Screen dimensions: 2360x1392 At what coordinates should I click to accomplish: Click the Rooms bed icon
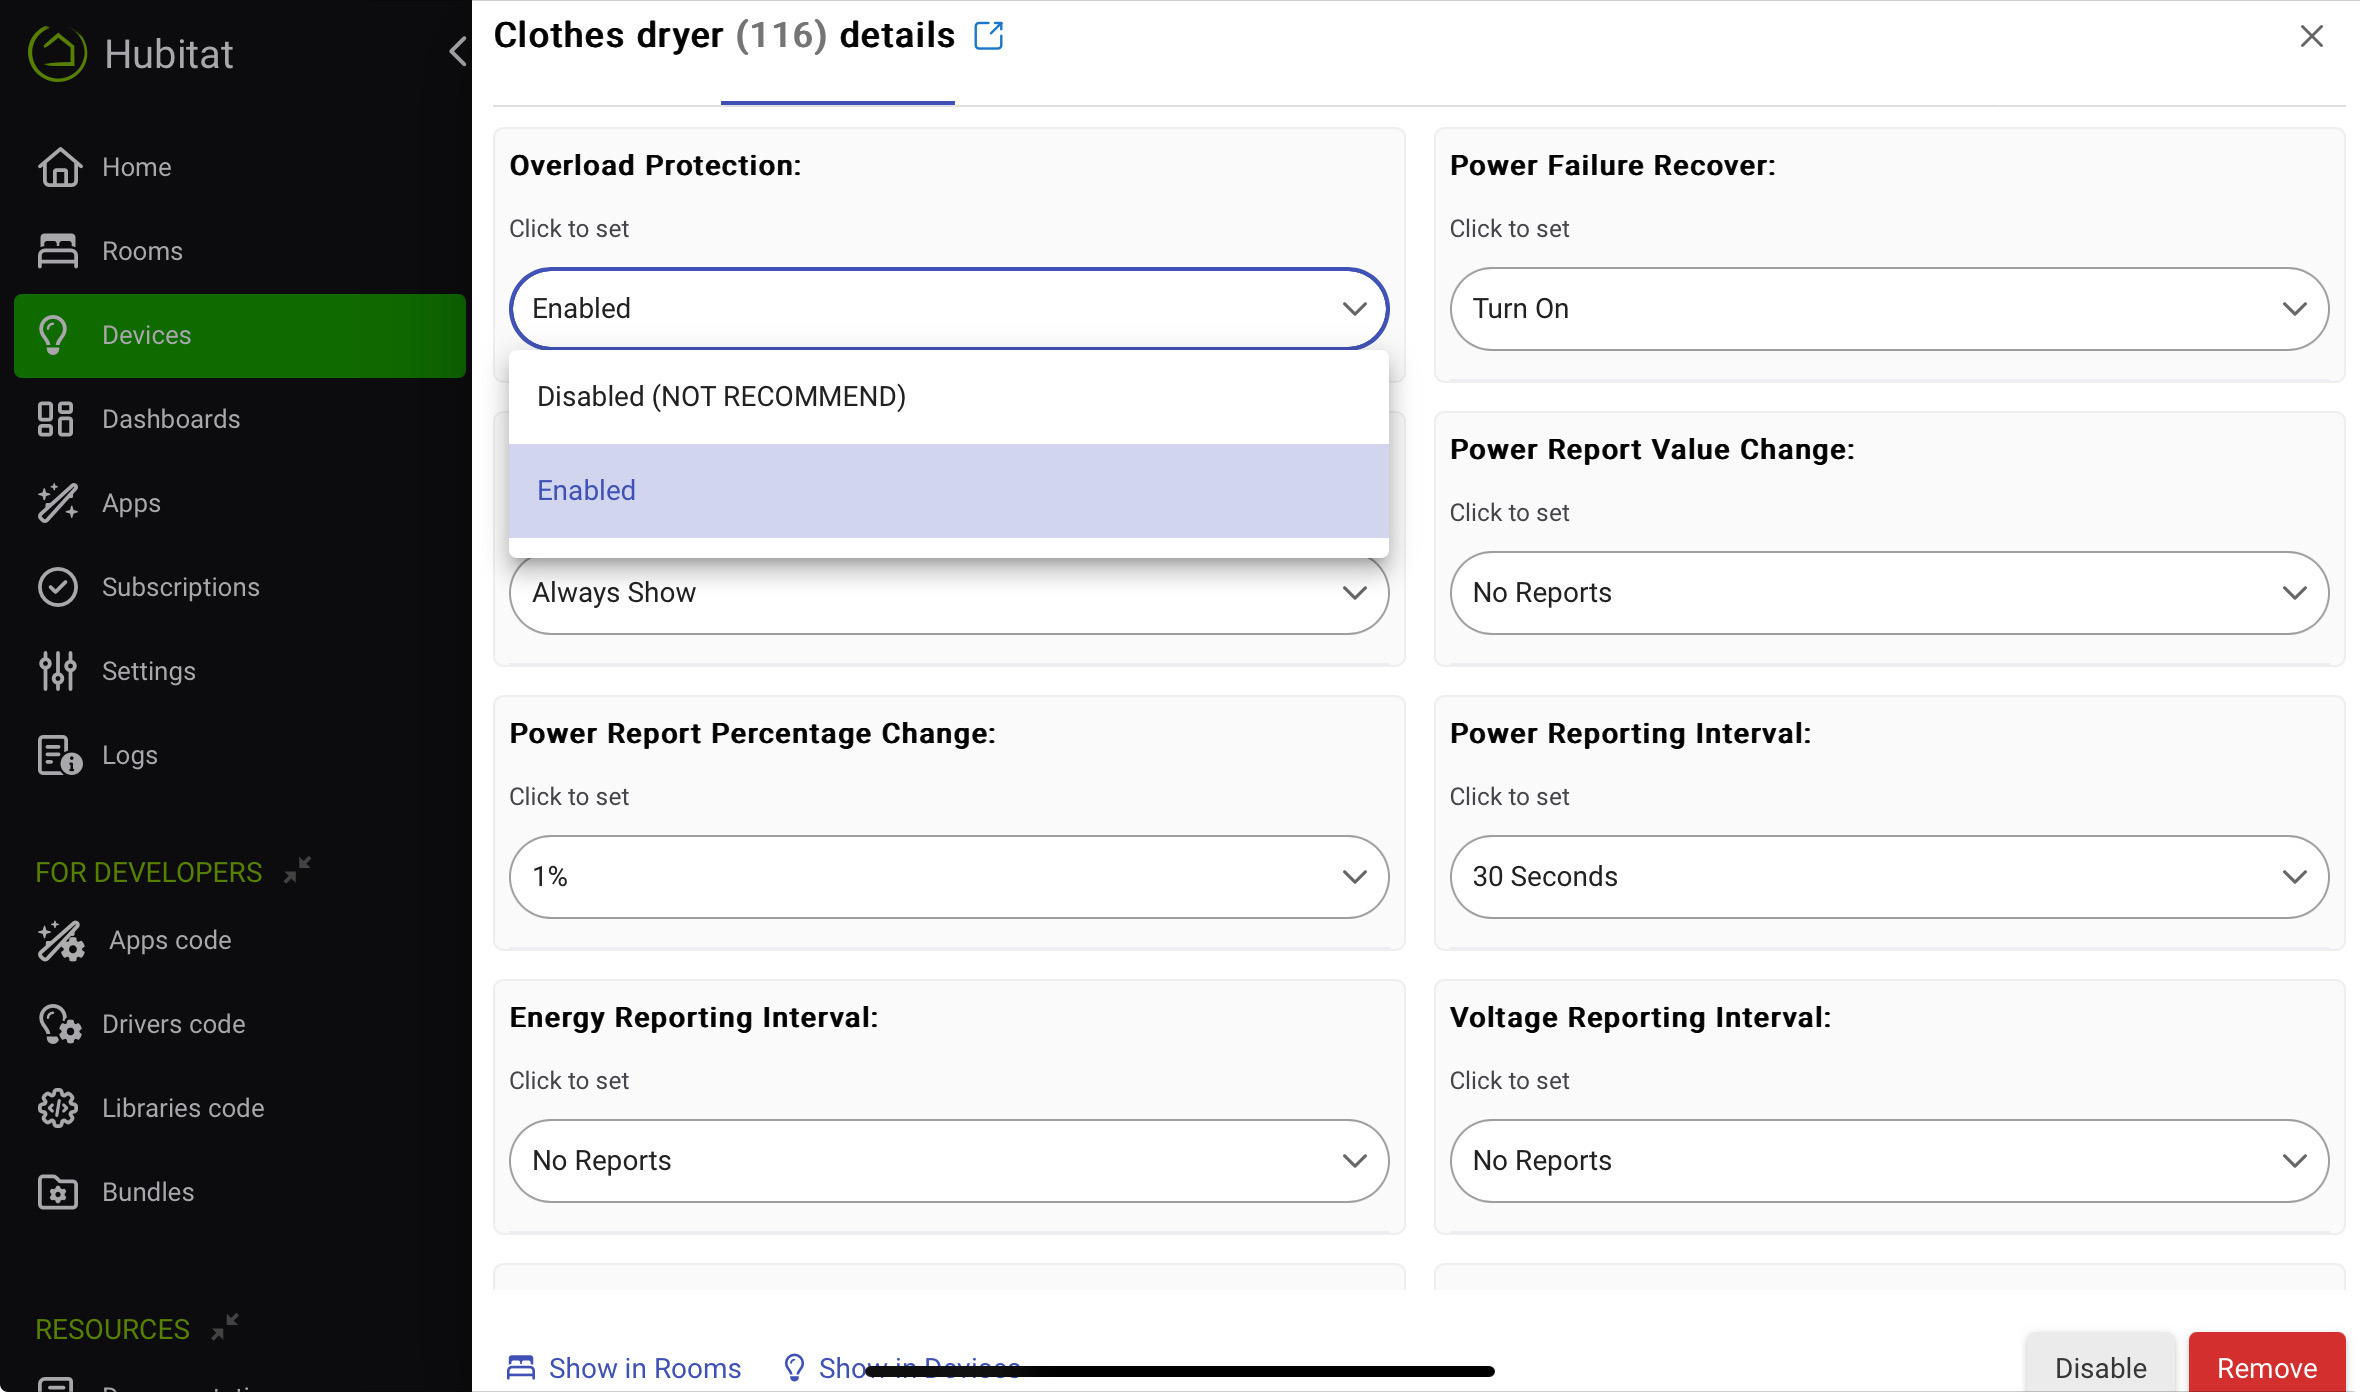coord(57,251)
